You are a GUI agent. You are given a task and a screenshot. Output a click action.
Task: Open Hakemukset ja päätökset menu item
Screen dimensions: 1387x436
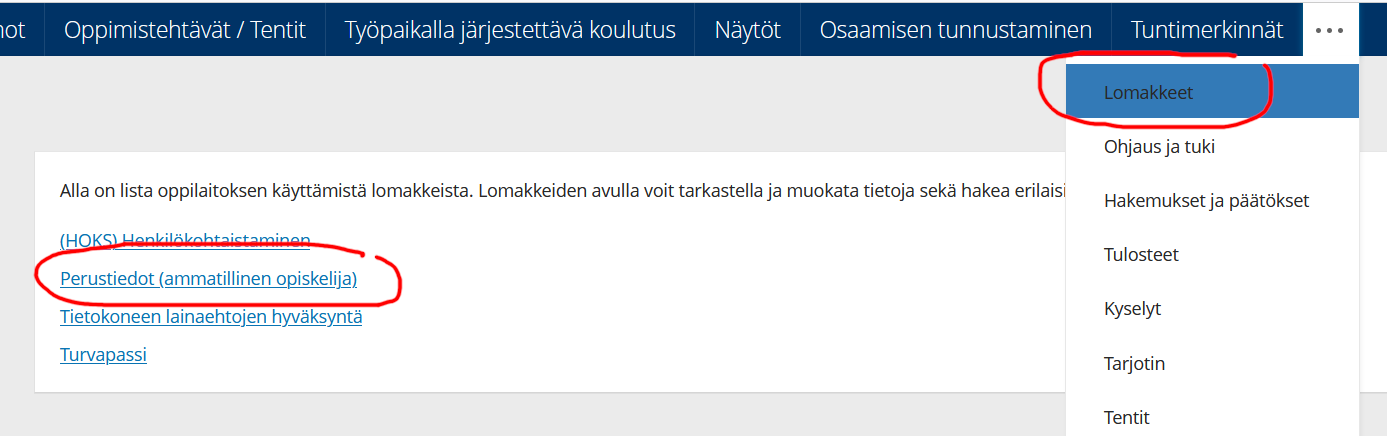click(x=1206, y=201)
